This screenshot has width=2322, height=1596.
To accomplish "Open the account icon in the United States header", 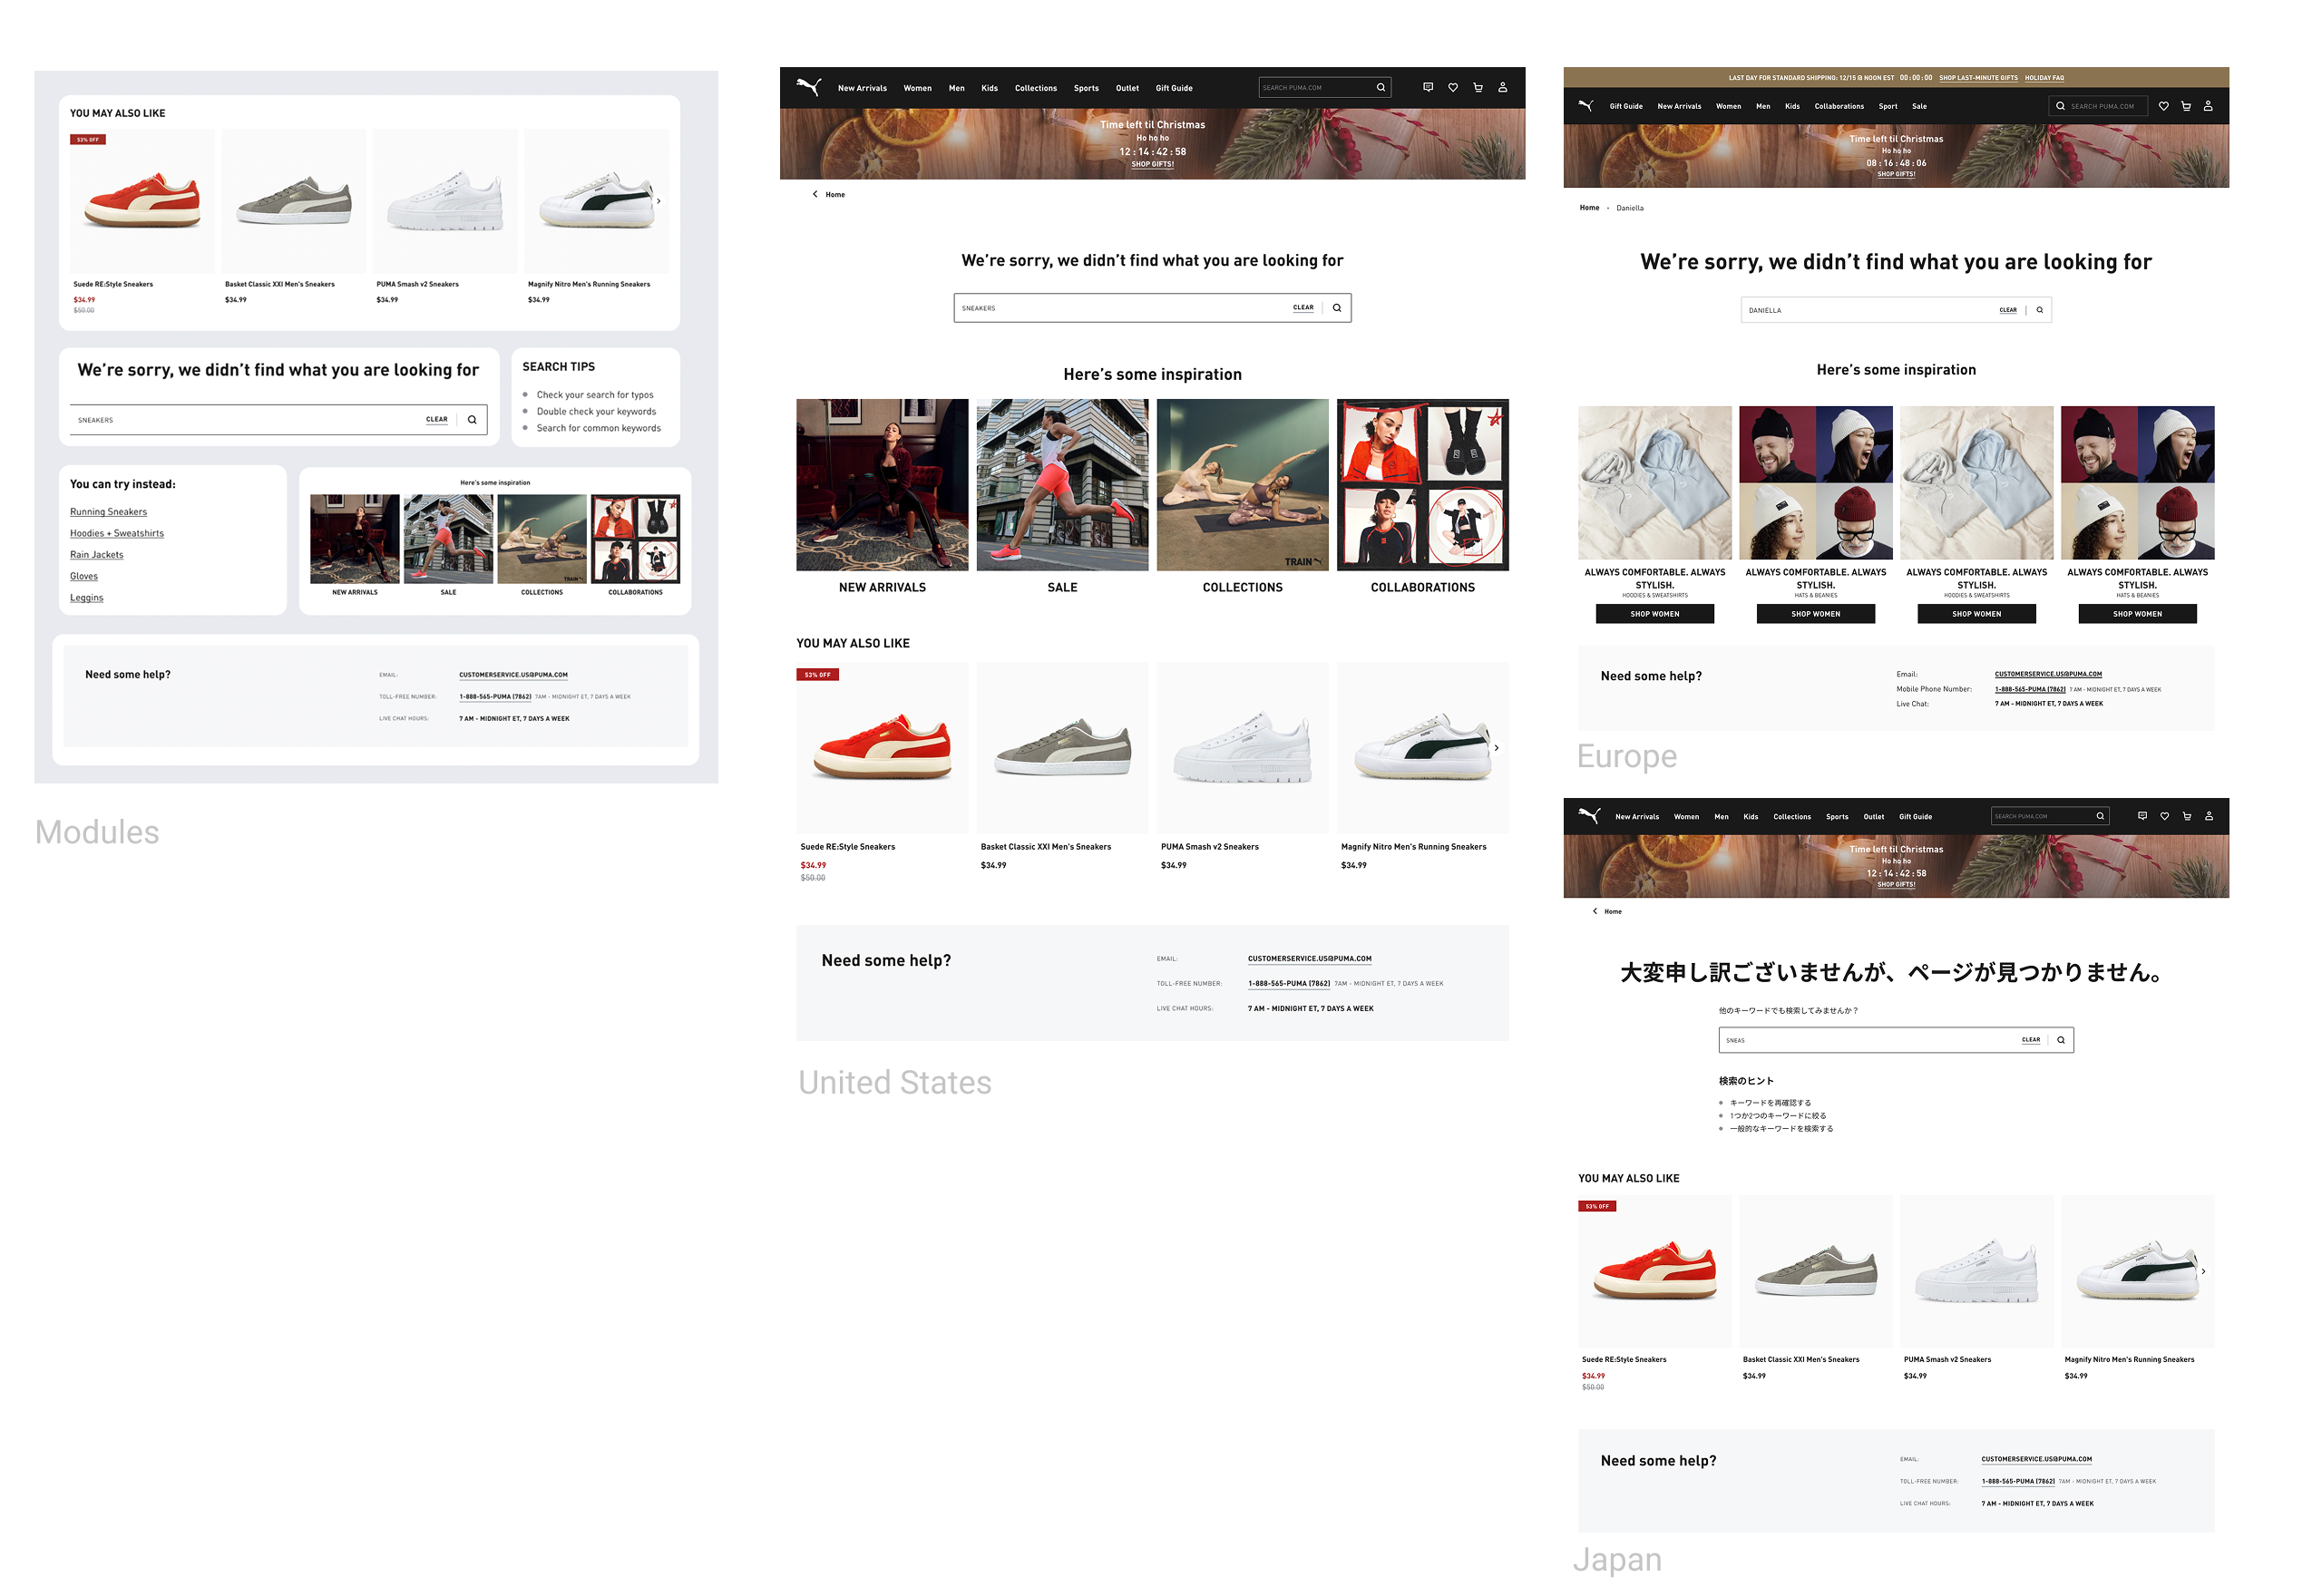I will (1502, 87).
